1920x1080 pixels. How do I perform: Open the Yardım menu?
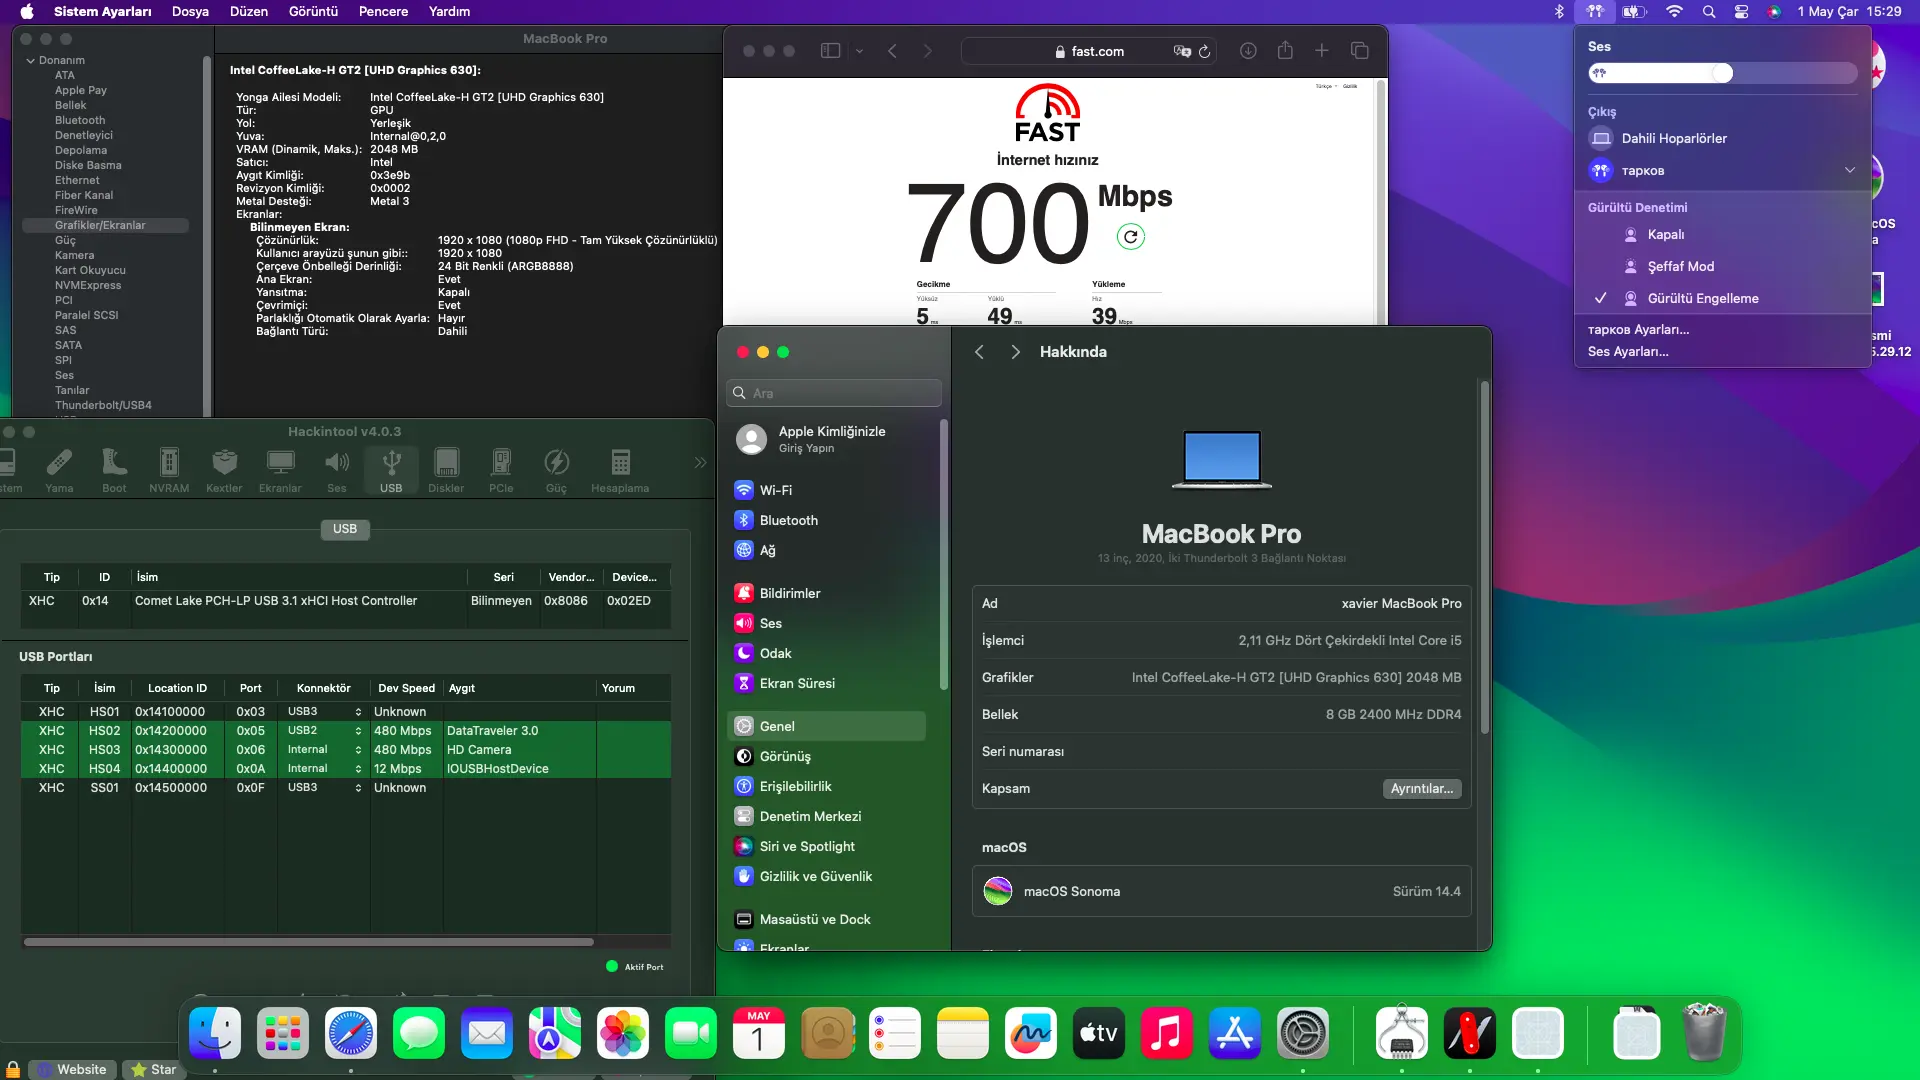point(449,12)
